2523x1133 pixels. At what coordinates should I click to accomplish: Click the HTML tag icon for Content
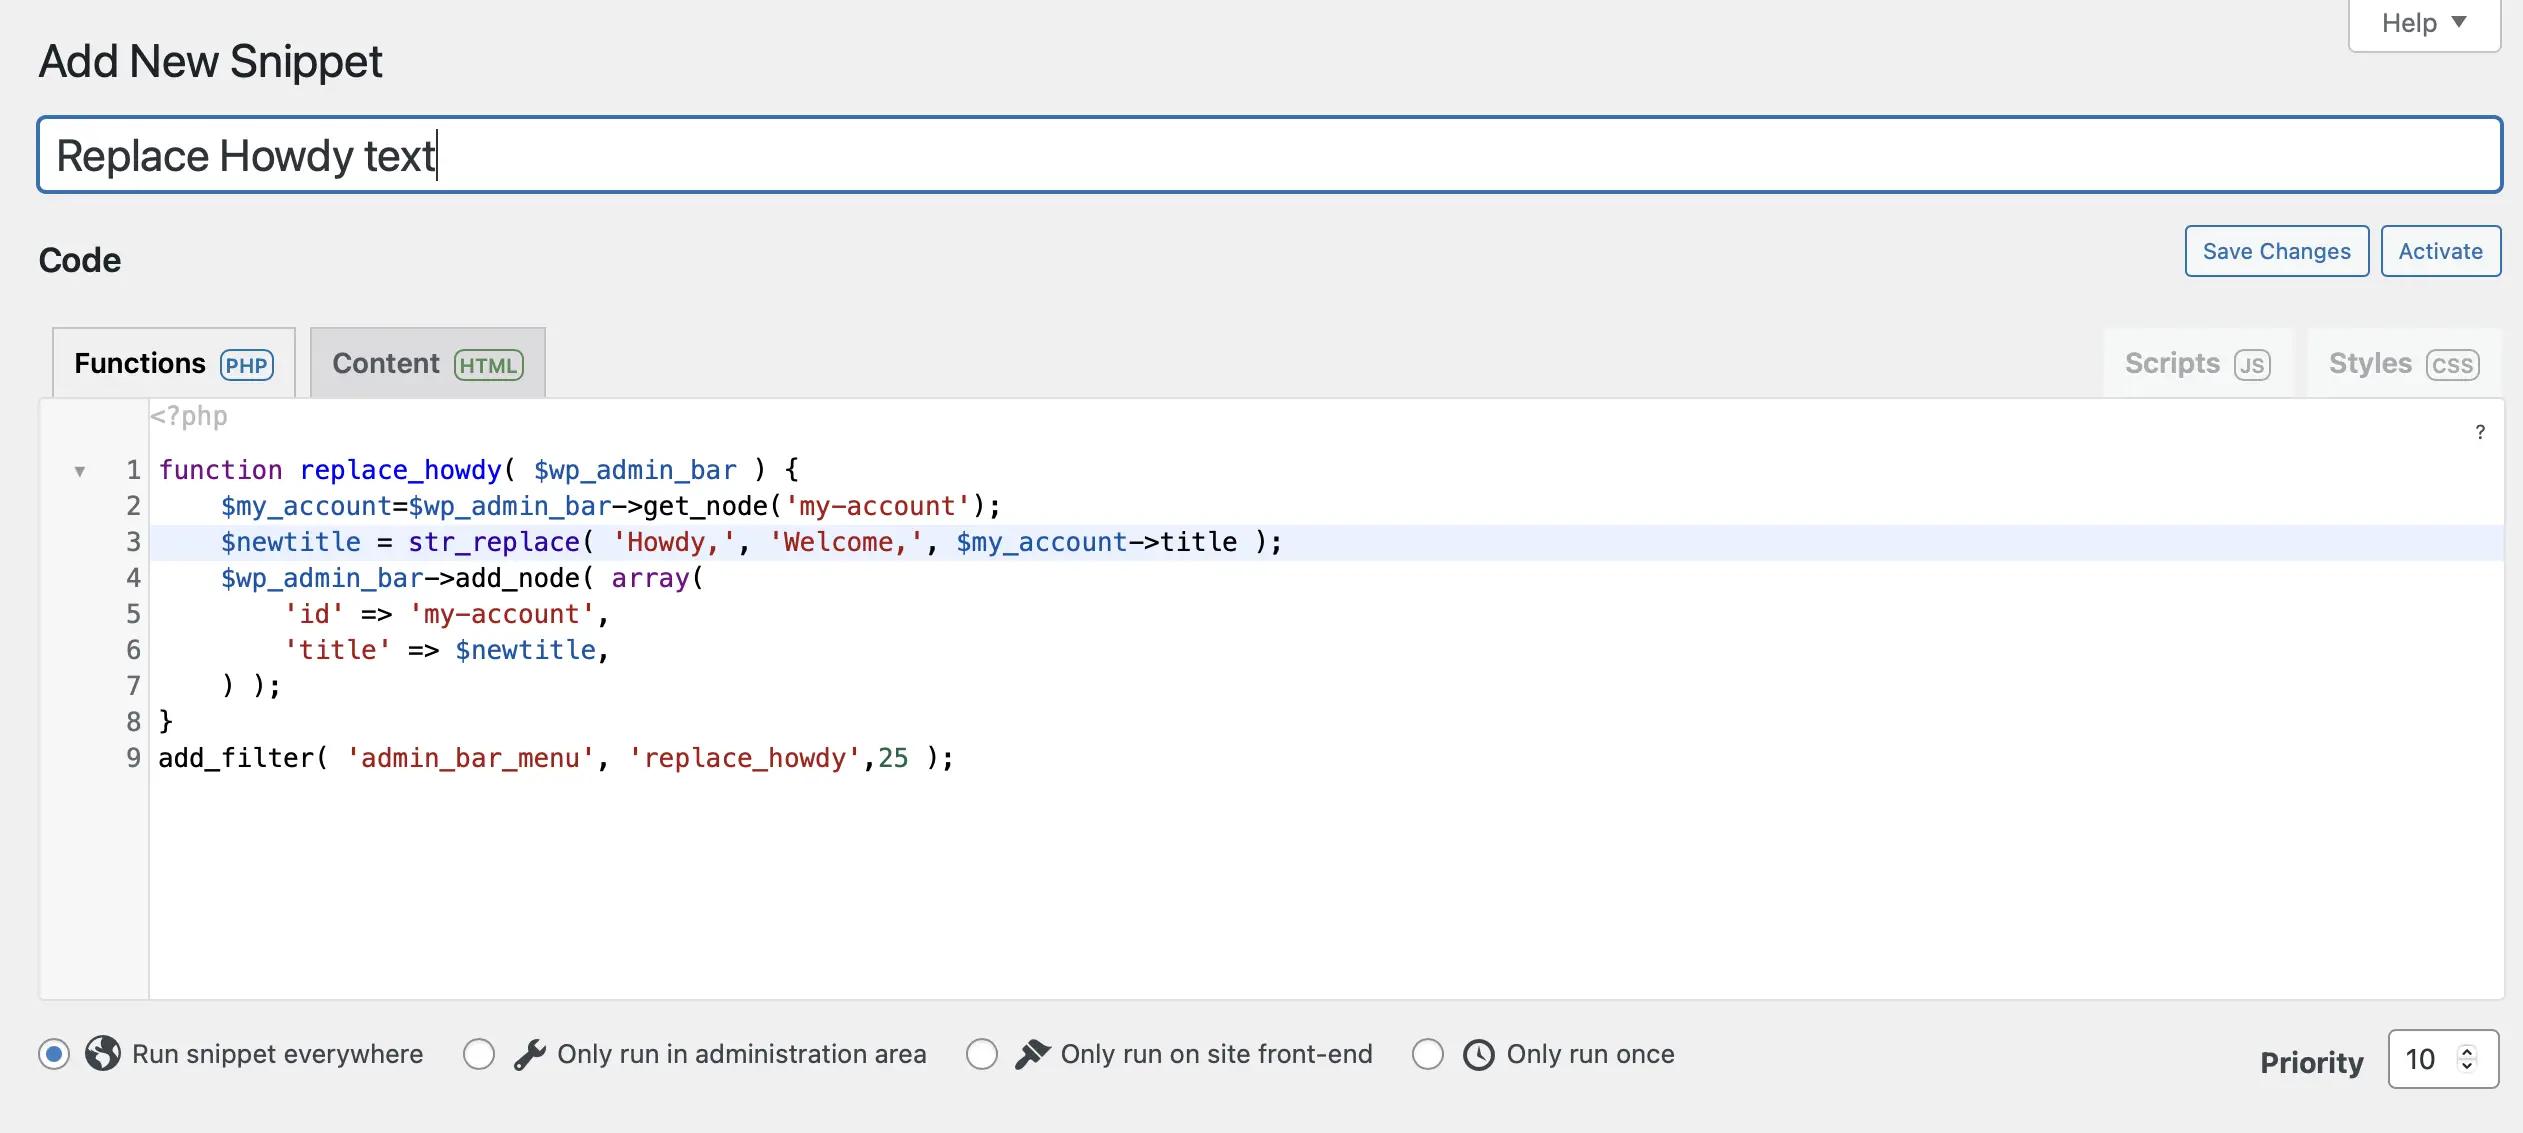click(x=488, y=364)
